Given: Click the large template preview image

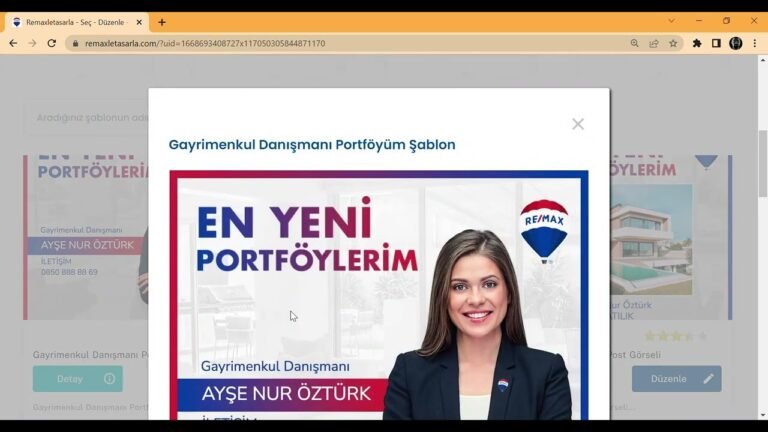Looking at the screenshot, I should (x=379, y=295).
